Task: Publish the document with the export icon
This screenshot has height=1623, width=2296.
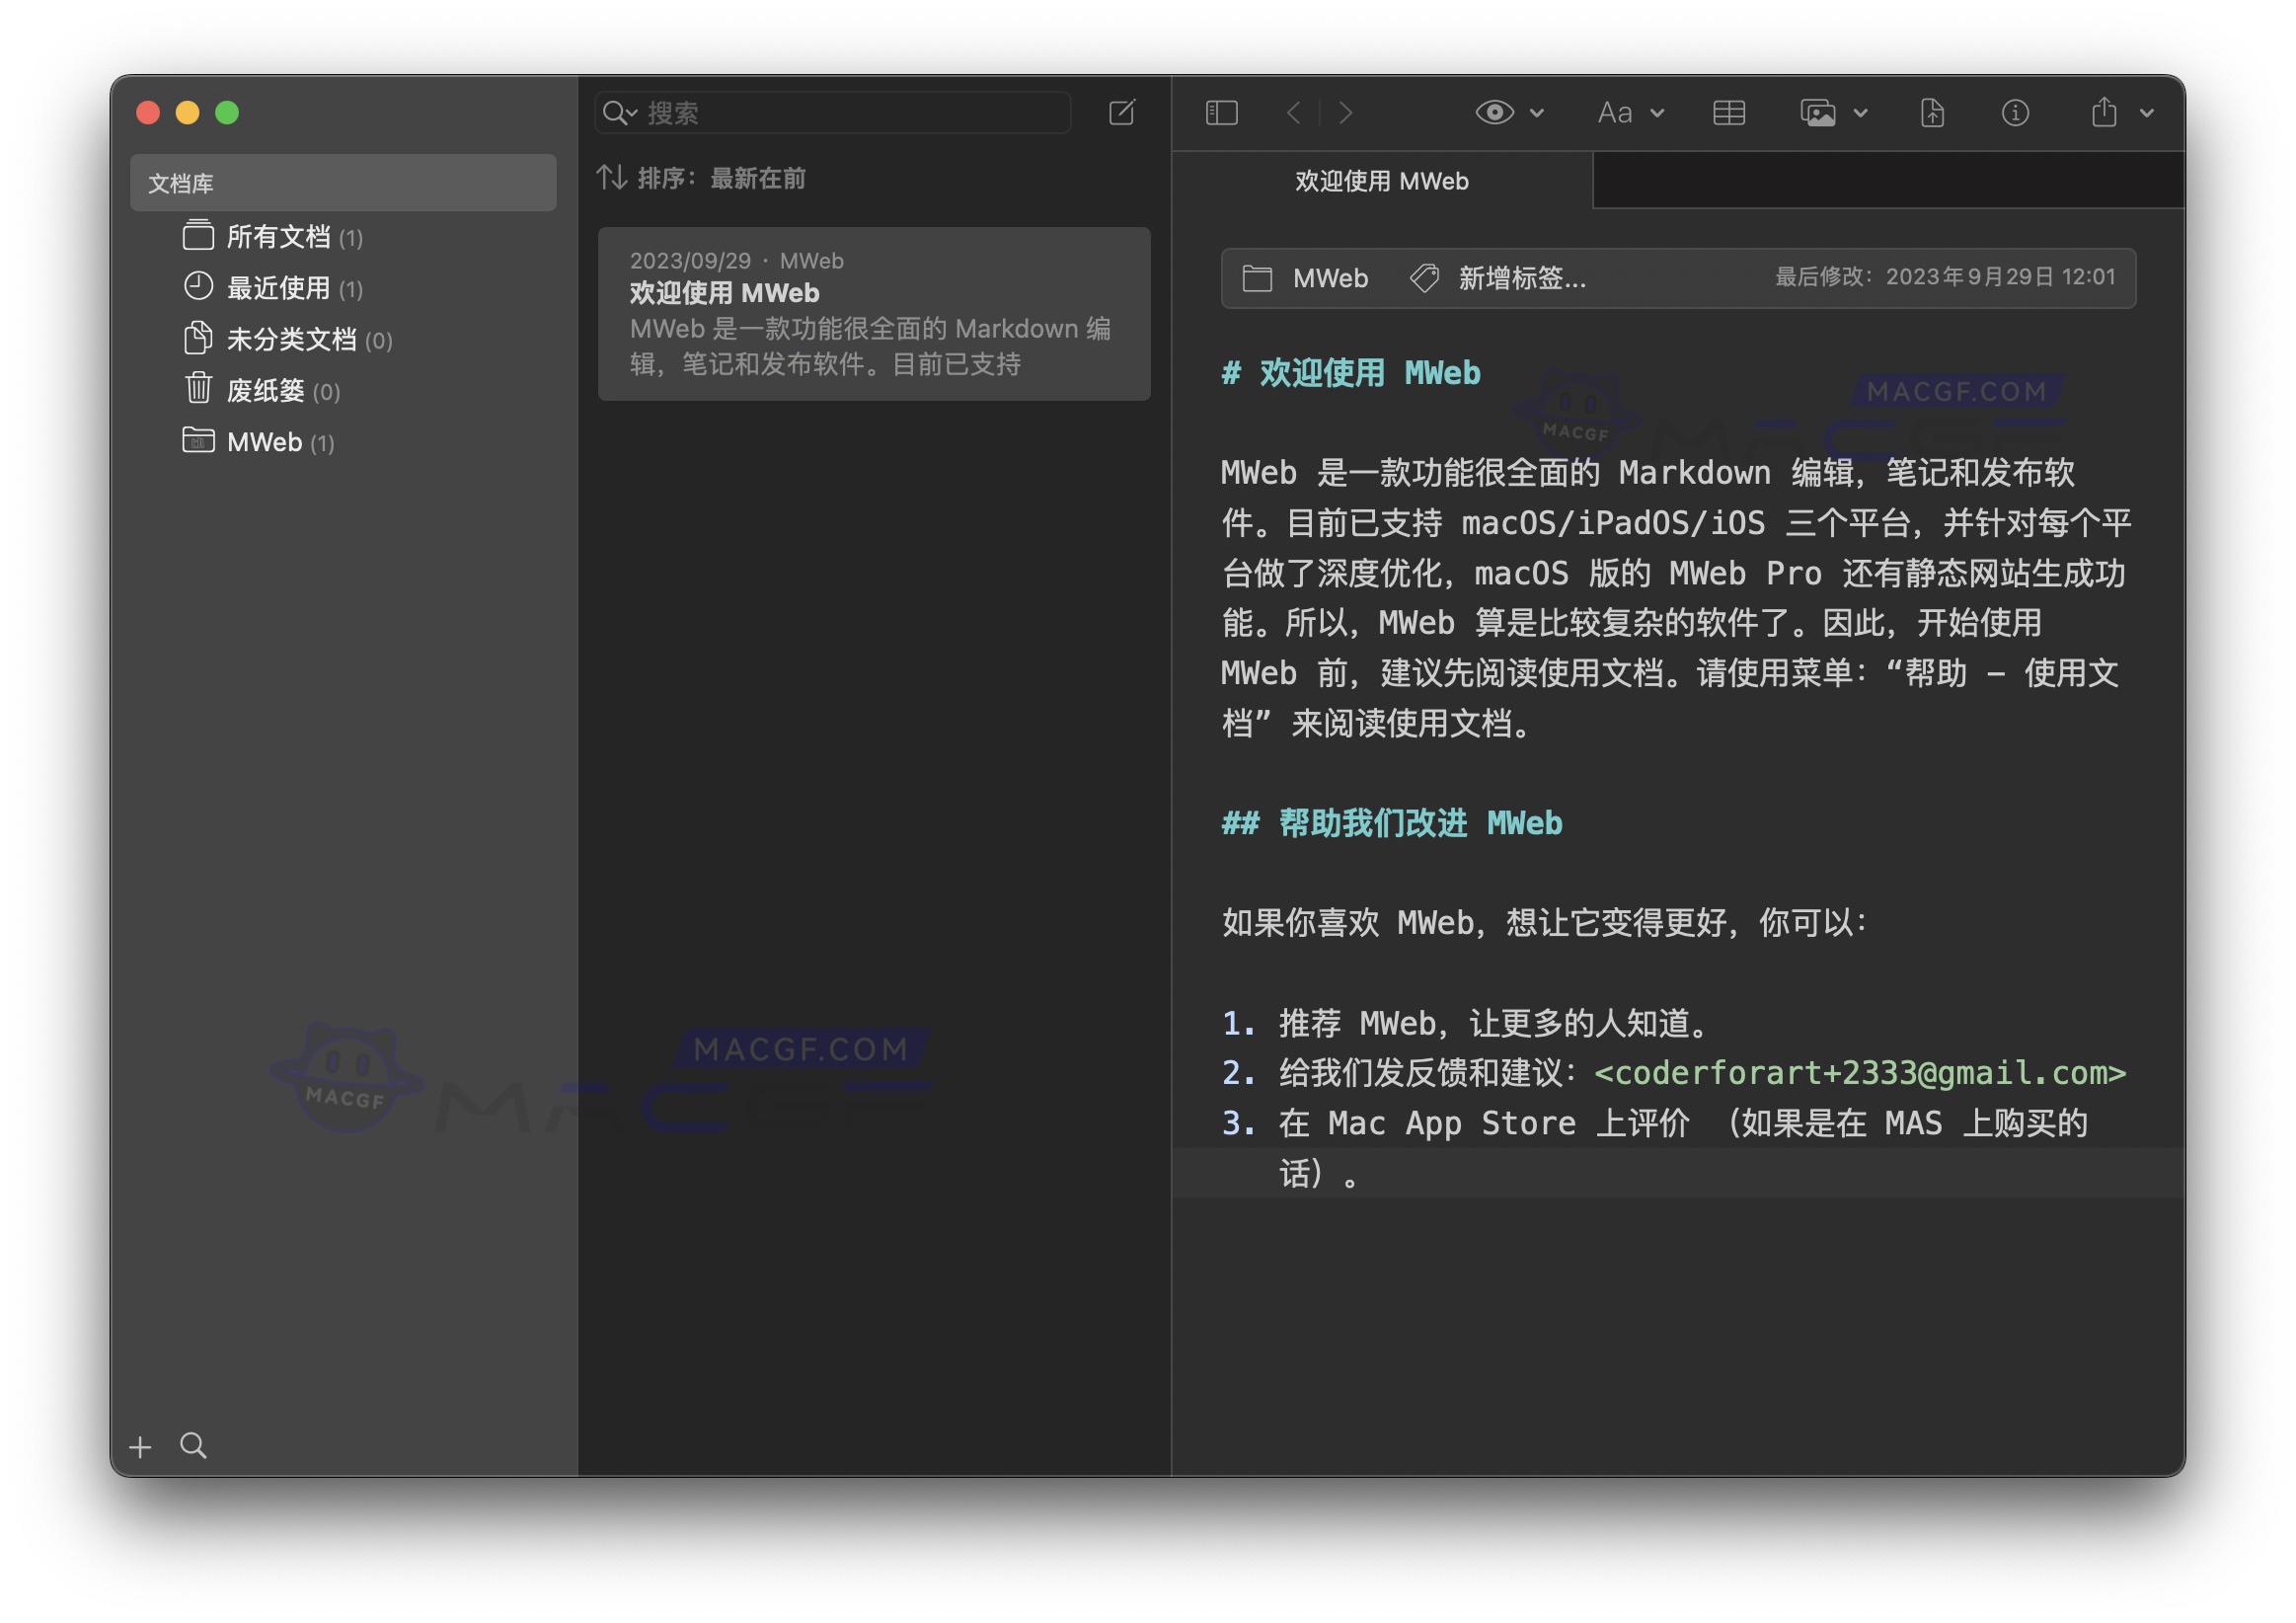Action: 1932,112
